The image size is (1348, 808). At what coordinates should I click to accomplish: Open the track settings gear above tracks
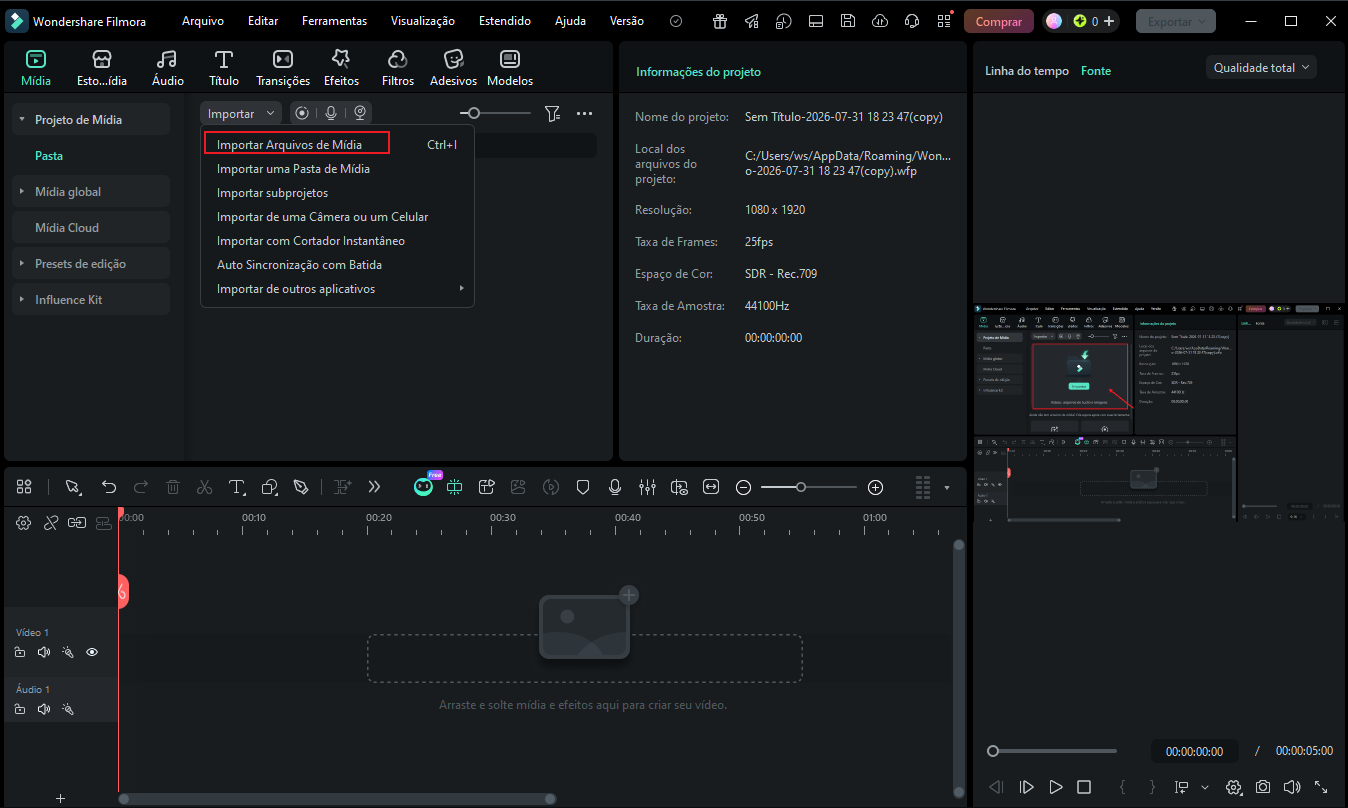[24, 522]
